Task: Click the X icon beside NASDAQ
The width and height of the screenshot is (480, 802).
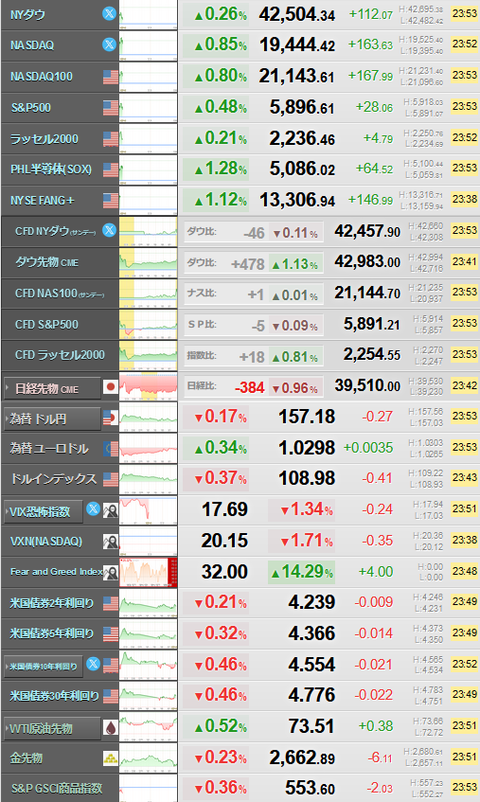Action: (109, 44)
